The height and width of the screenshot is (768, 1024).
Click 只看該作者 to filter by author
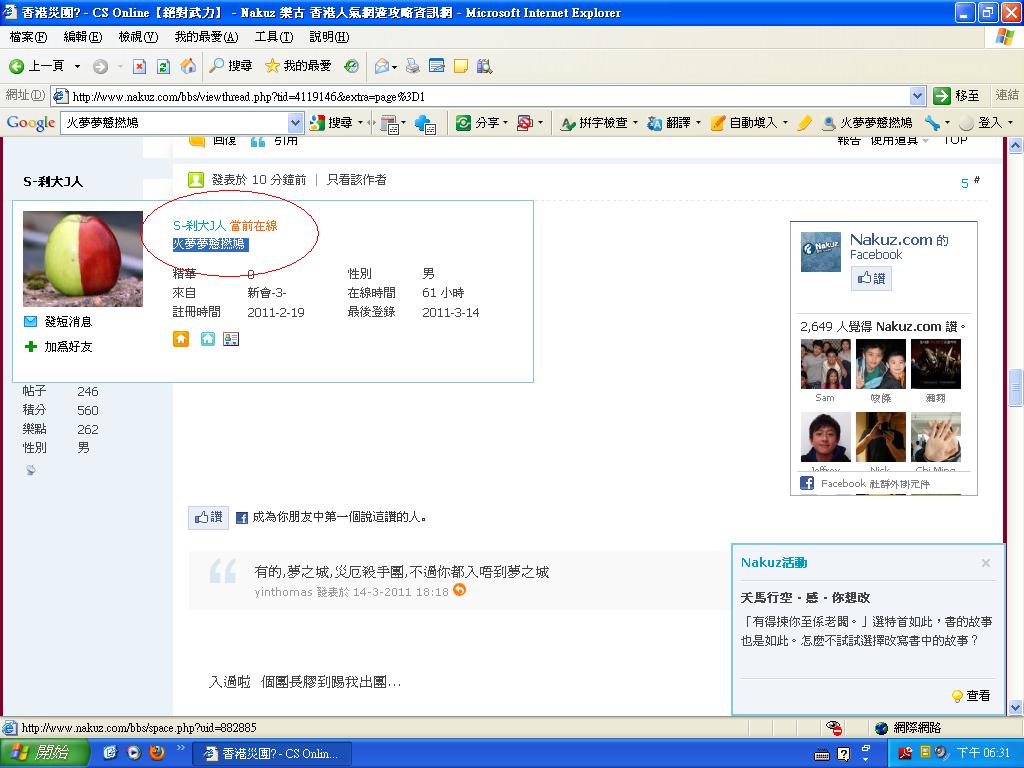(356, 180)
